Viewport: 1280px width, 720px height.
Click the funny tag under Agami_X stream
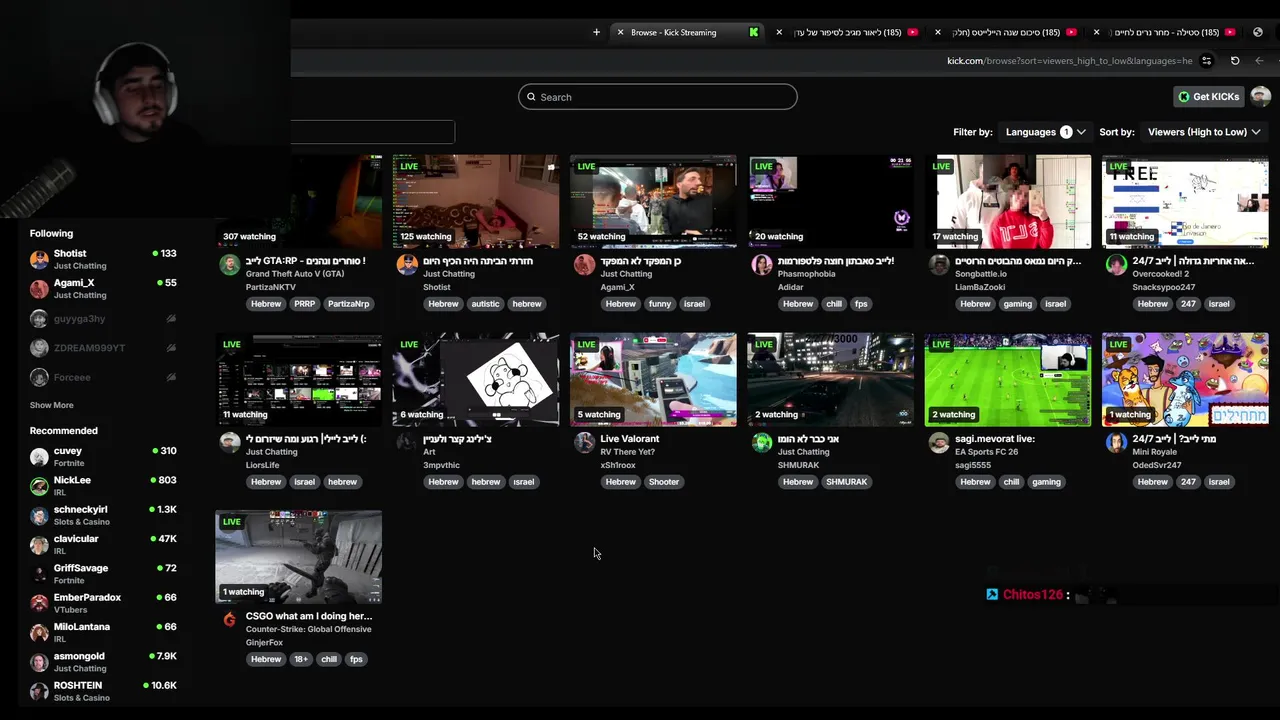660,304
